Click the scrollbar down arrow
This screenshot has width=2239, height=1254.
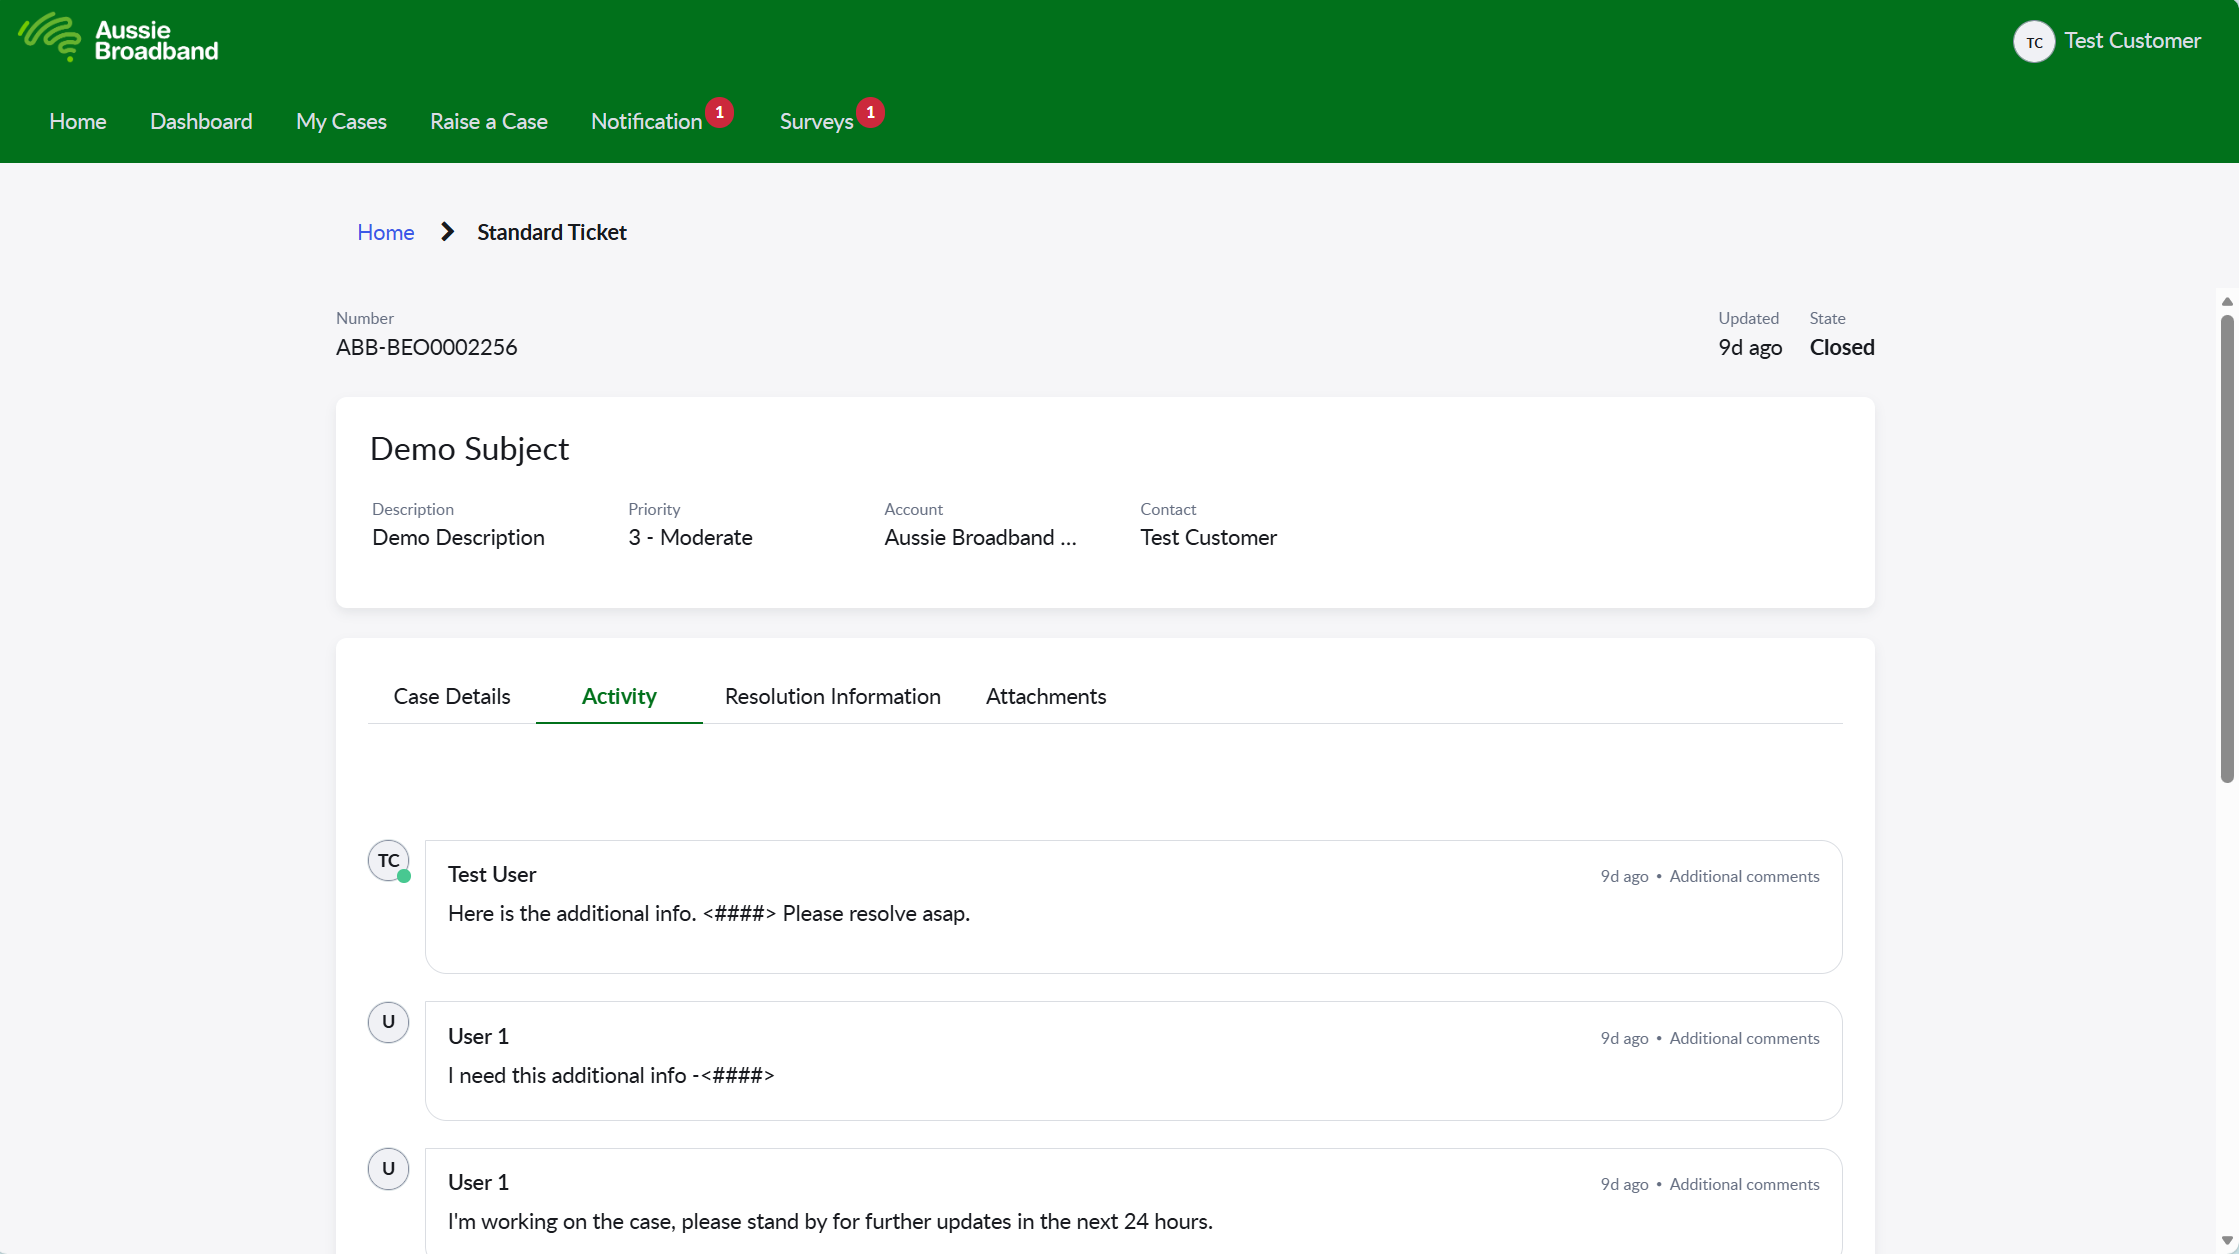click(x=2227, y=1241)
